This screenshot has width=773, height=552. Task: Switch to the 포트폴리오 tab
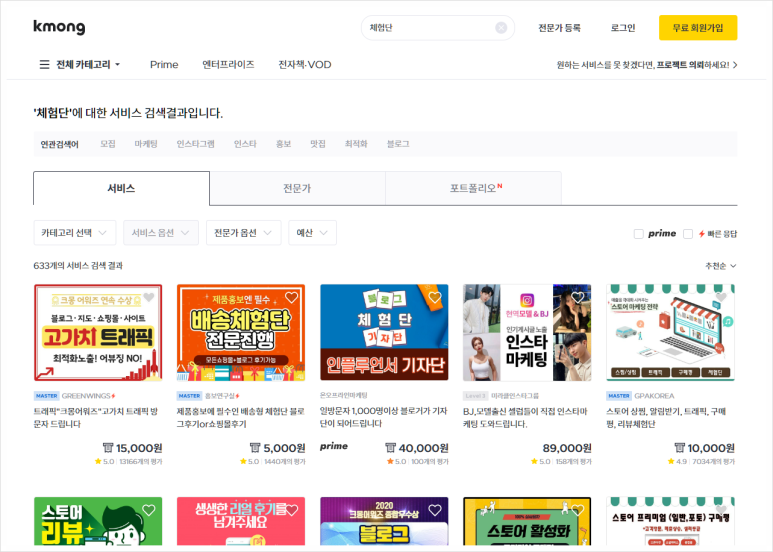point(473,188)
